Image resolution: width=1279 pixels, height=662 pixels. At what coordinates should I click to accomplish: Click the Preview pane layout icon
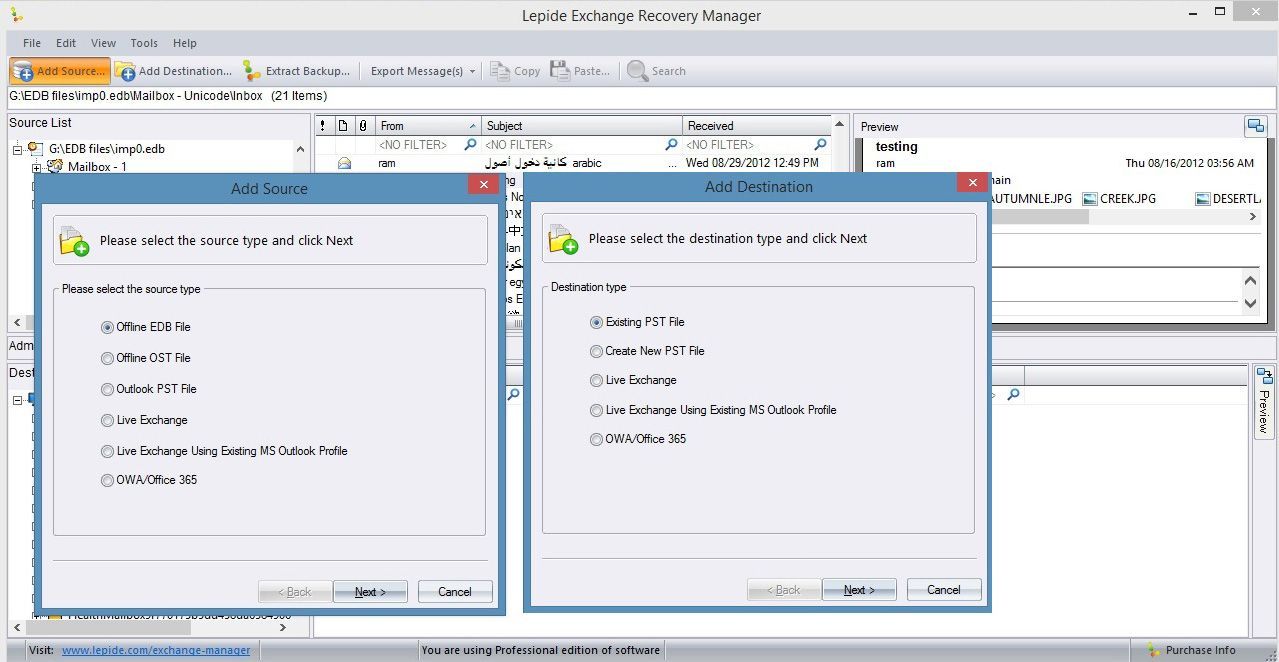click(x=1256, y=126)
